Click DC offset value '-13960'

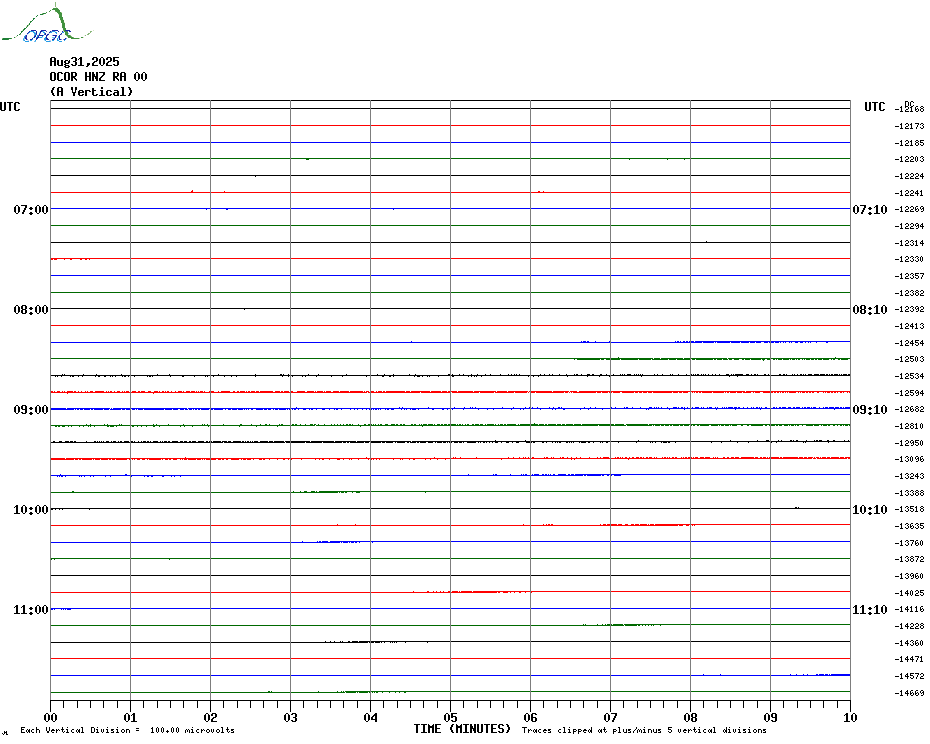909,576
